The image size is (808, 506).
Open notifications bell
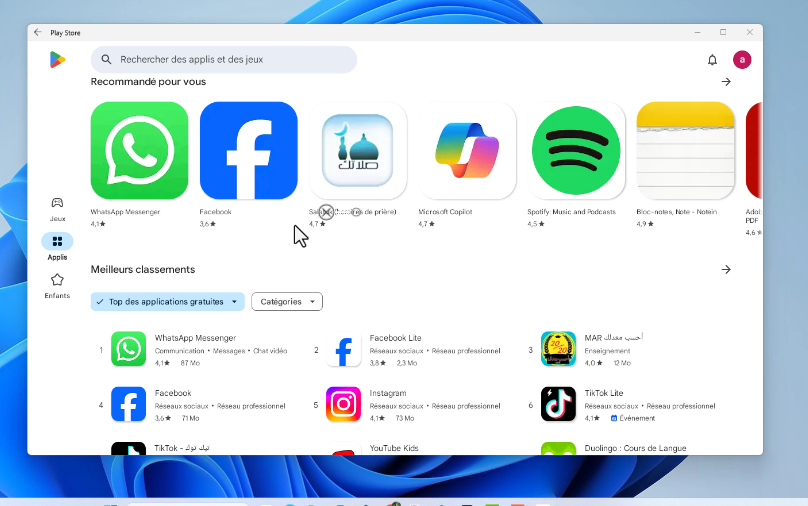(x=712, y=60)
